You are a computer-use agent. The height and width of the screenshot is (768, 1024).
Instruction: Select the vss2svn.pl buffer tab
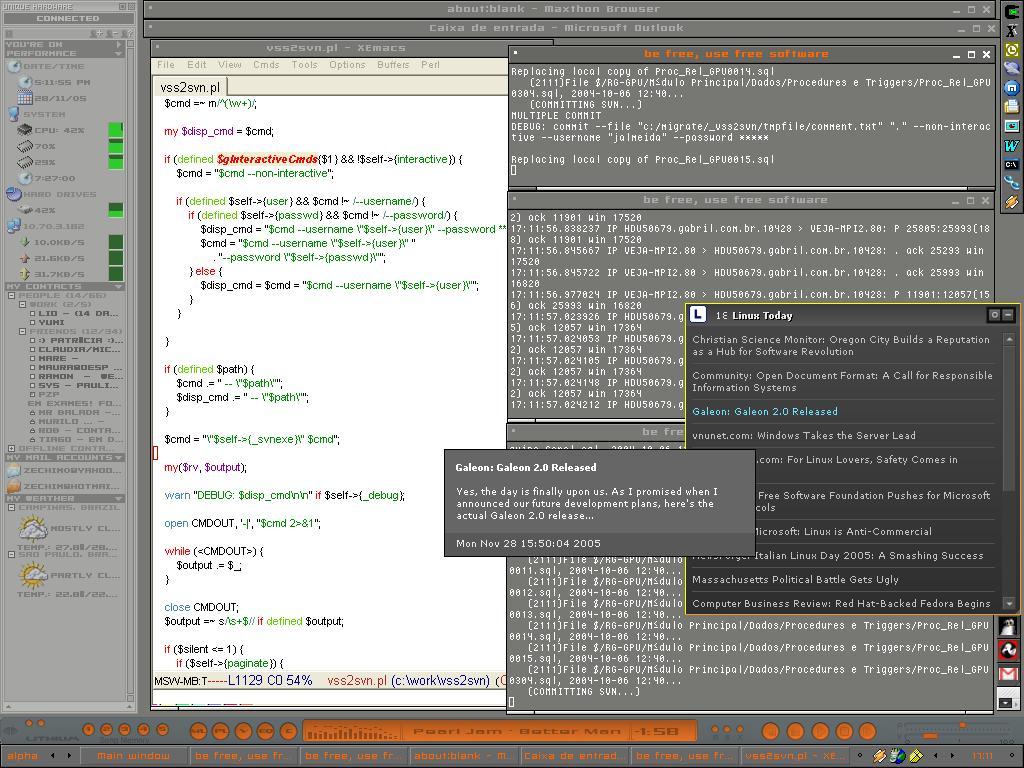click(190, 87)
